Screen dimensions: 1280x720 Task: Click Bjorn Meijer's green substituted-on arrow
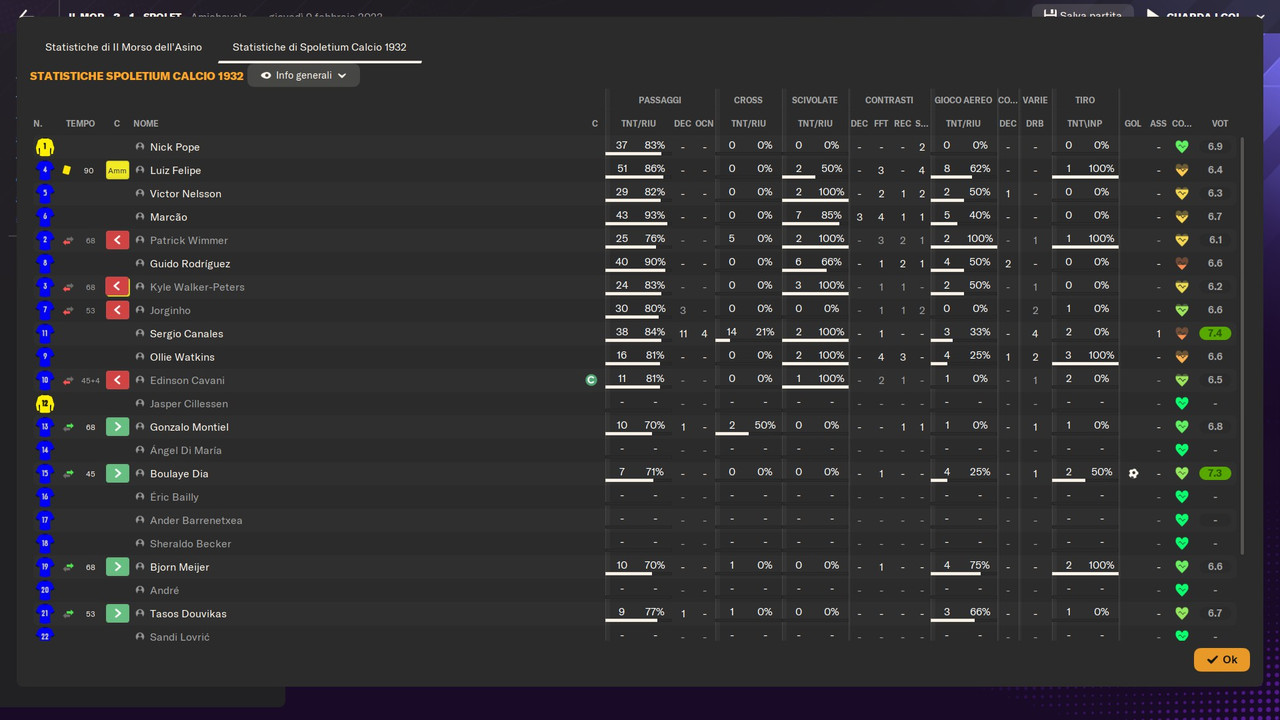(x=117, y=567)
